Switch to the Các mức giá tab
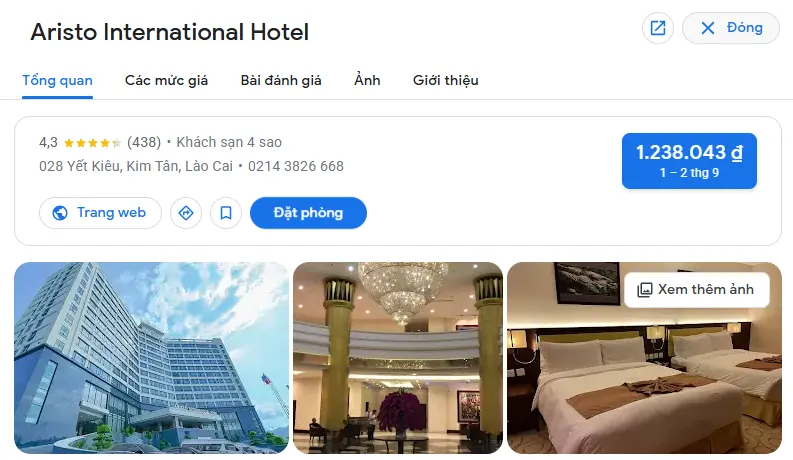The height and width of the screenshot is (460, 793). click(166, 80)
